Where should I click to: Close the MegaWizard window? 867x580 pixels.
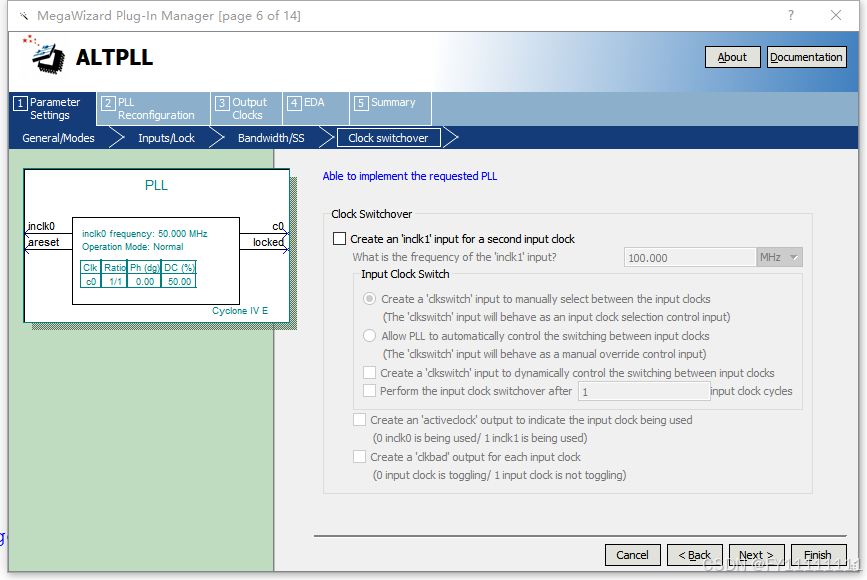point(836,15)
